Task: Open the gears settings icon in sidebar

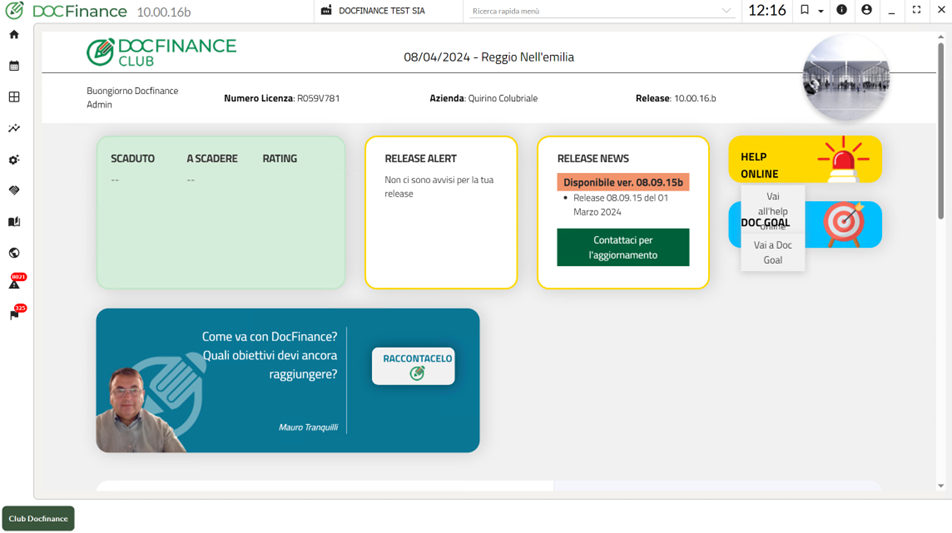Action: tap(14, 160)
